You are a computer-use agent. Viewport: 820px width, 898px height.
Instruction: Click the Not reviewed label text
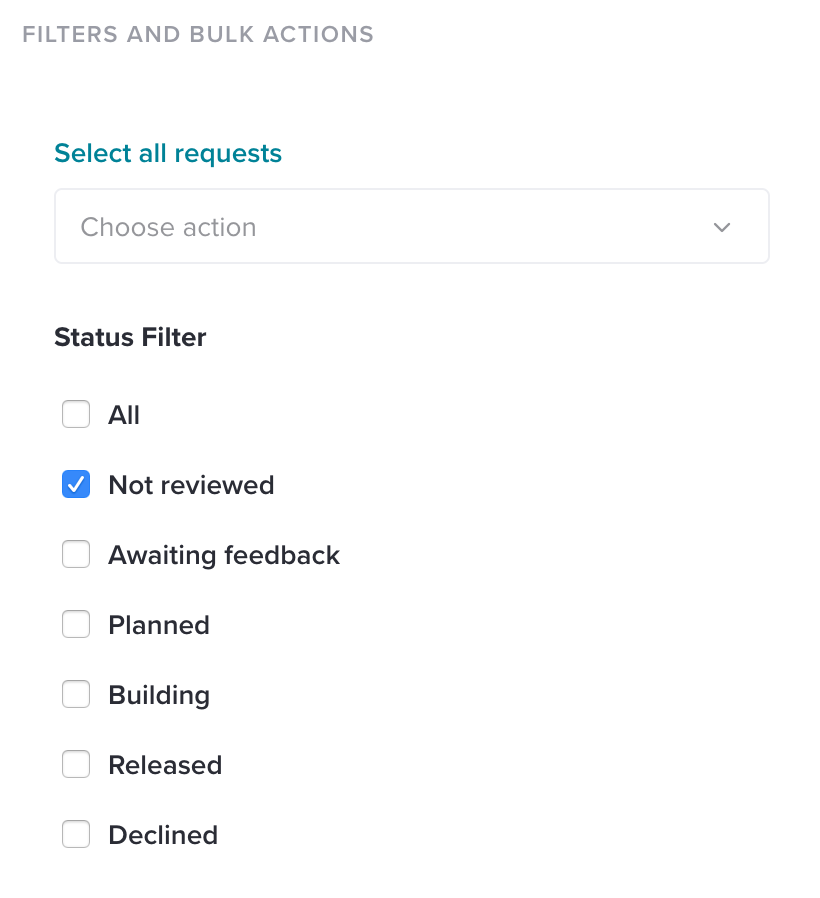tap(191, 485)
